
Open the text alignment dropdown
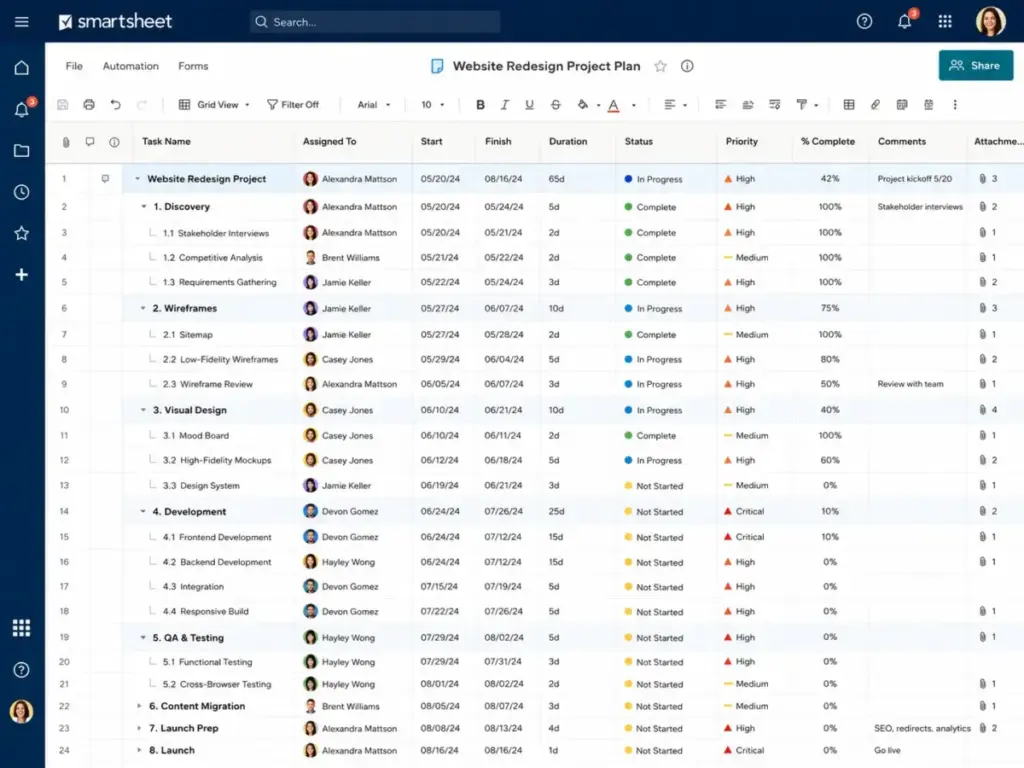pos(675,104)
